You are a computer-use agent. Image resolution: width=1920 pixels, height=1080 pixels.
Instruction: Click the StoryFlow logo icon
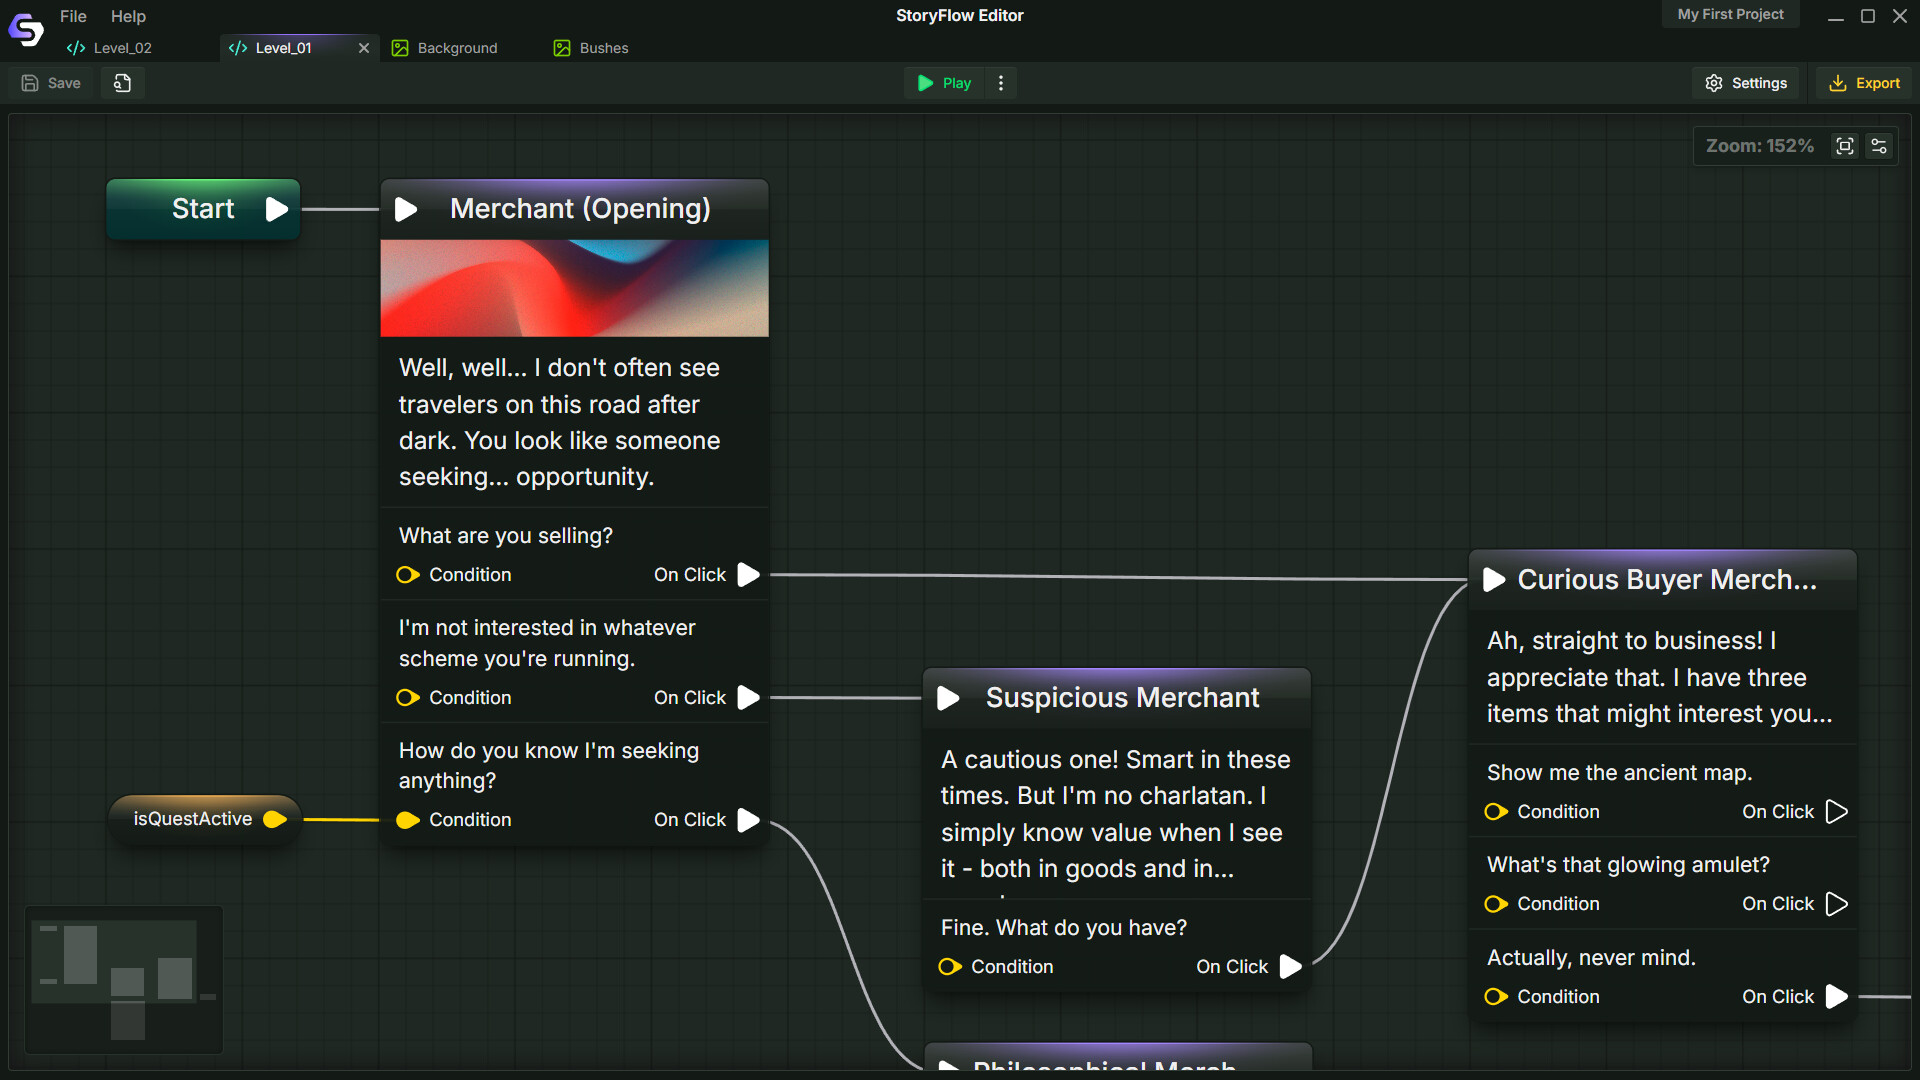pos(26,30)
